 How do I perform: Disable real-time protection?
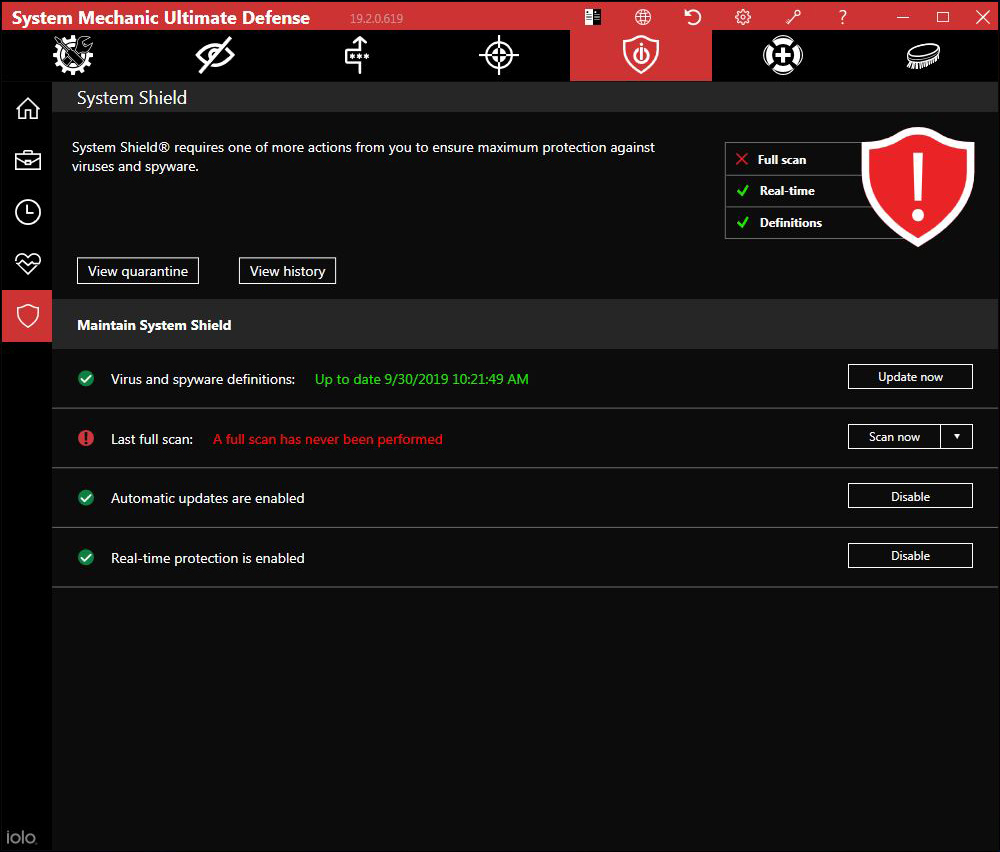[910, 555]
